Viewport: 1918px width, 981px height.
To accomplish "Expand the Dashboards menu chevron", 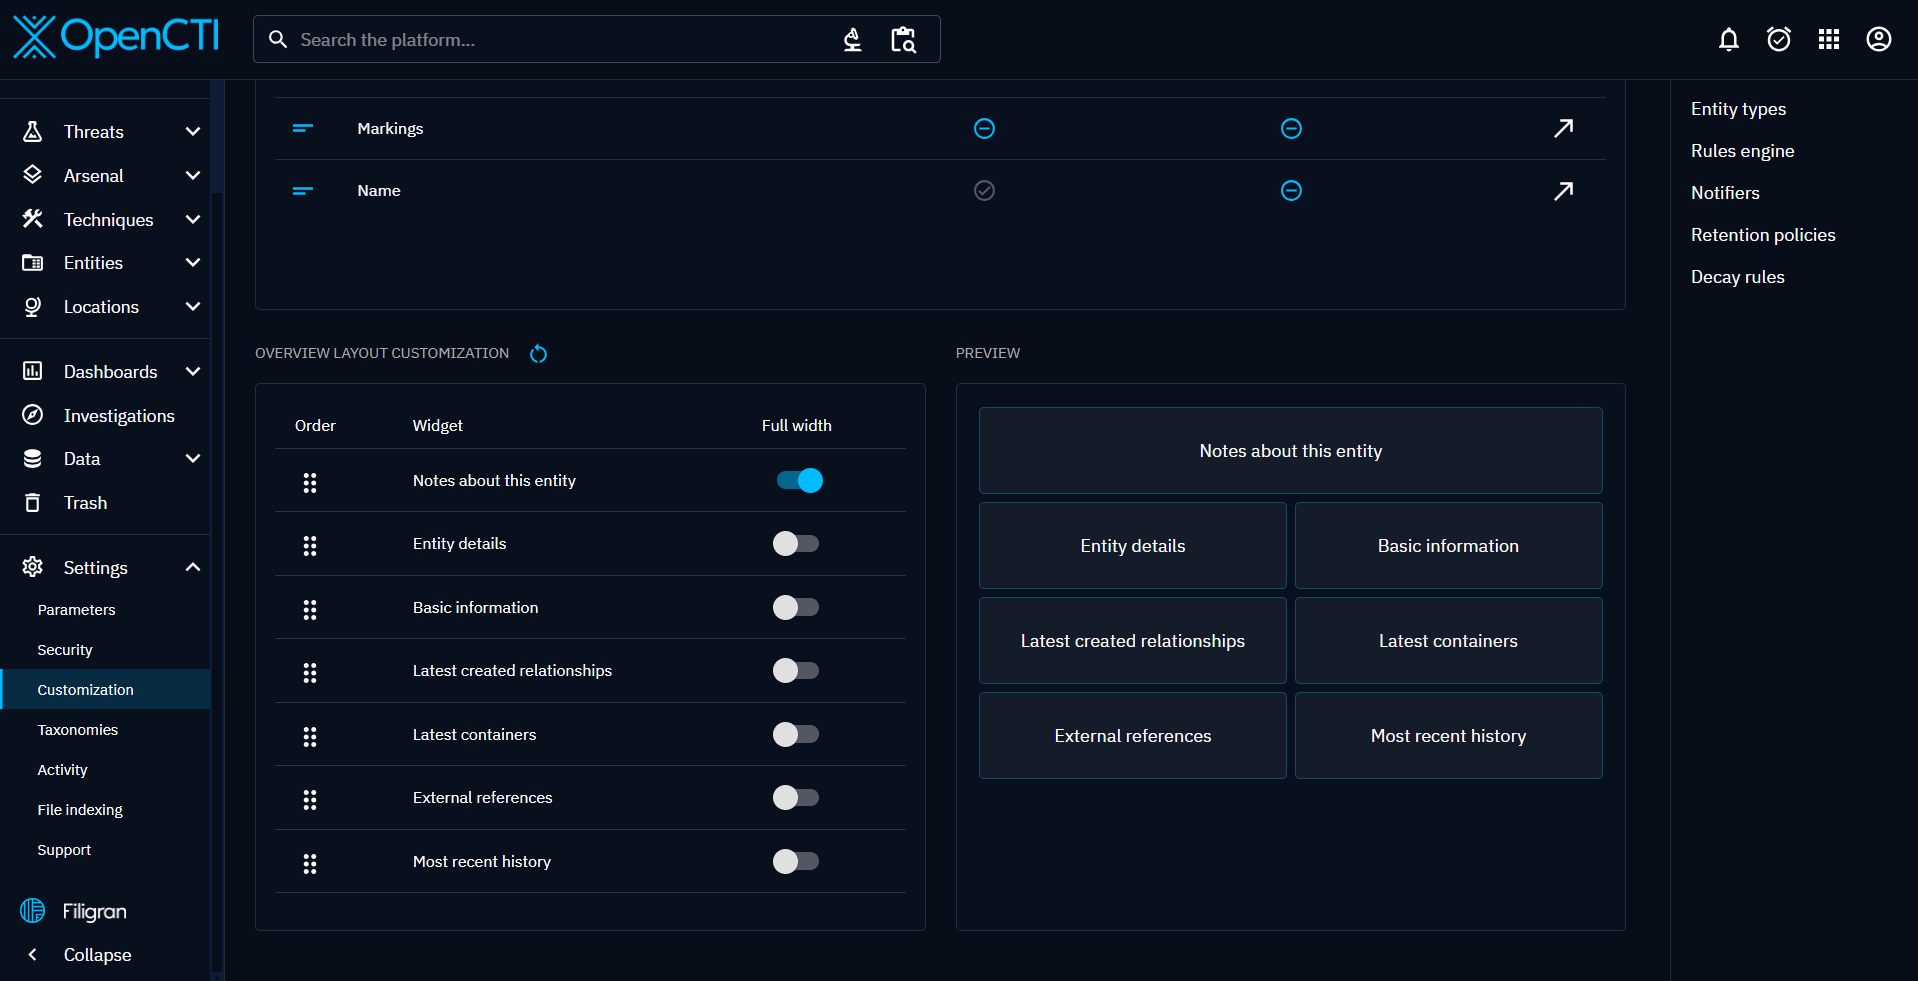I will (193, 372).
